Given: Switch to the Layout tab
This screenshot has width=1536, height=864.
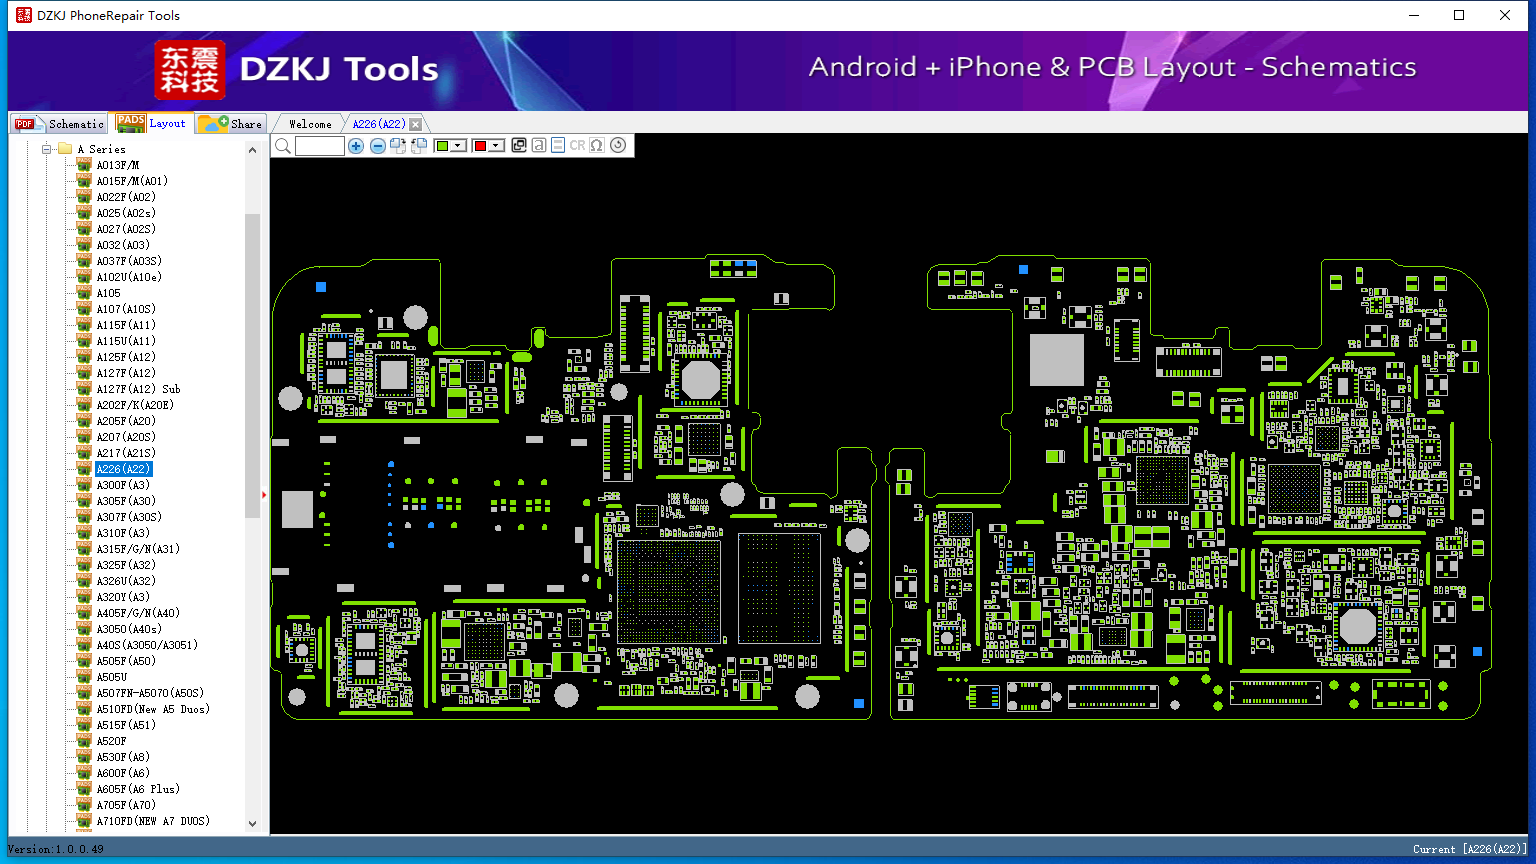Looking at the screenshot, I should coord(152,123).
